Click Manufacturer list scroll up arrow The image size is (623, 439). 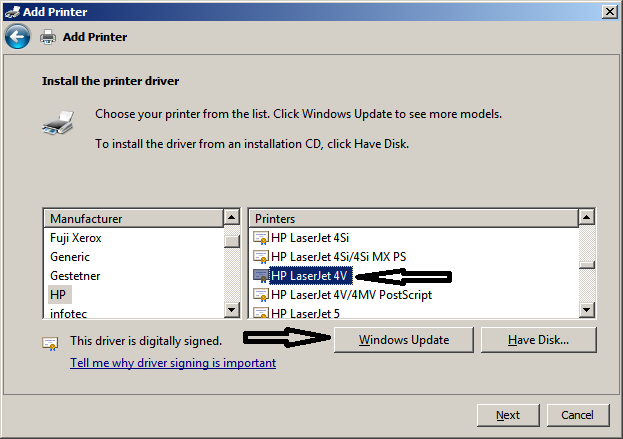232,217
